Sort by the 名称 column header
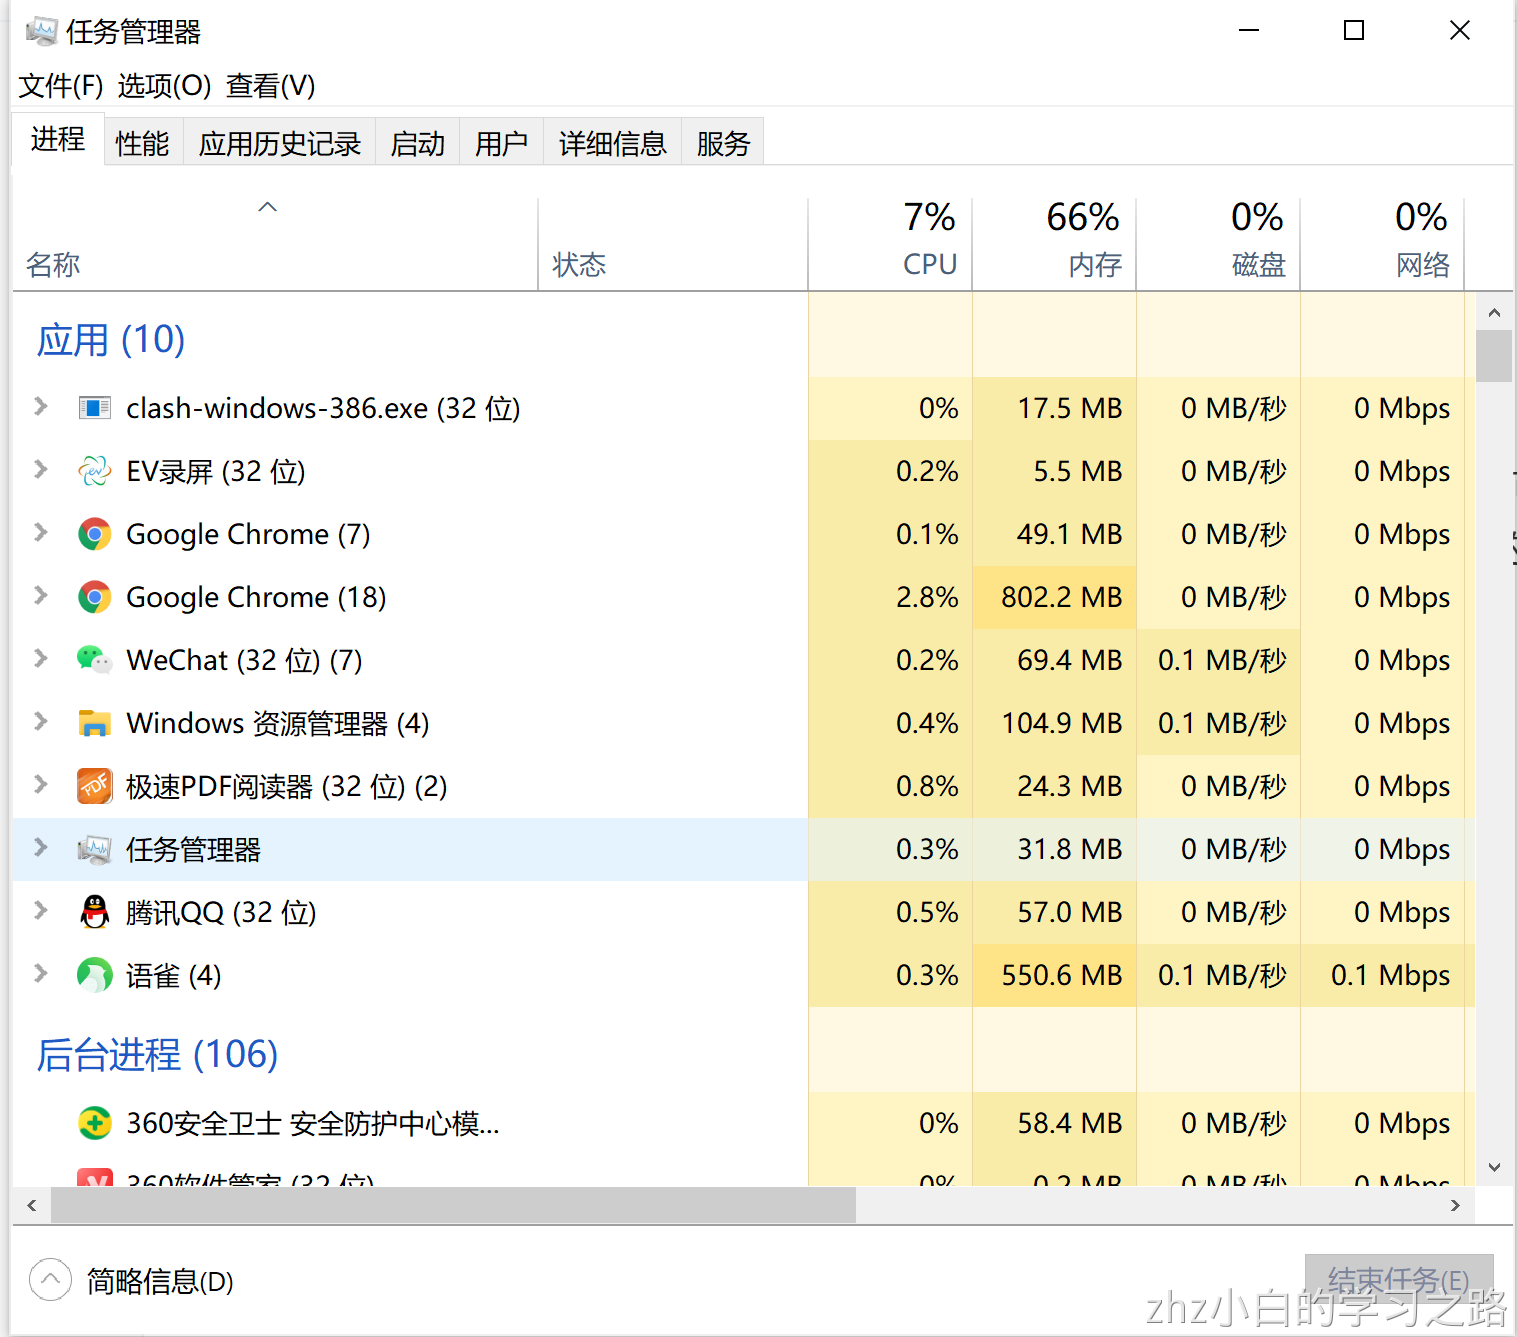Image resolution: width=1517 pixels, height=1337 pixels. (275, 245)
